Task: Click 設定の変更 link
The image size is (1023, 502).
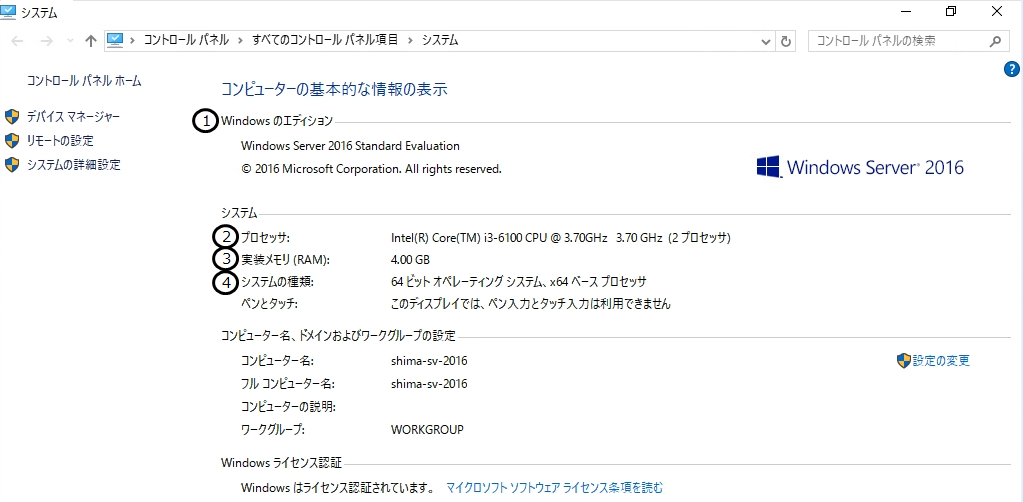Action: (x=941, y=360)
